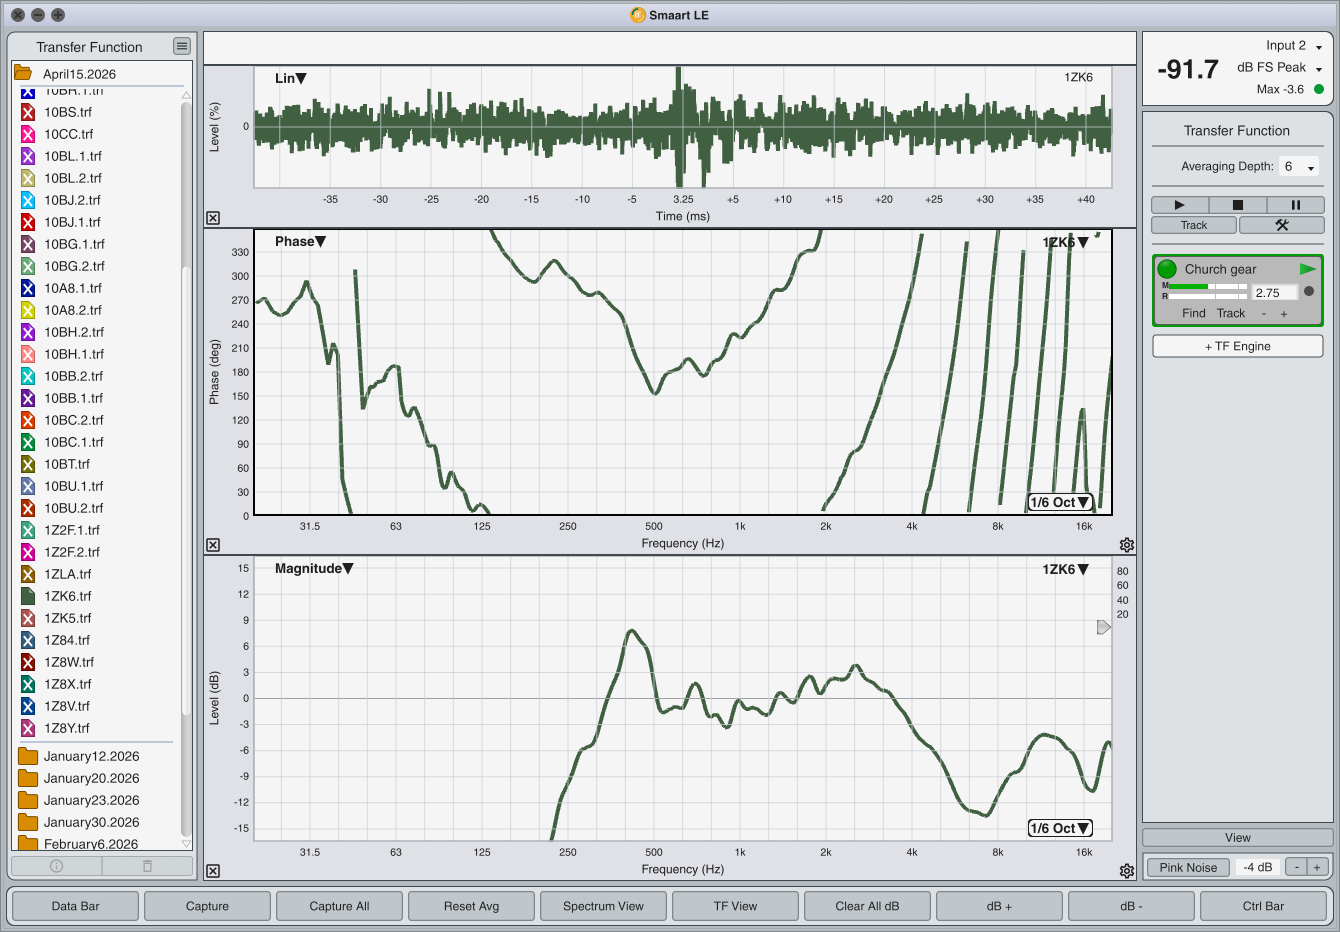Decrease generator level with - button

1297,867
